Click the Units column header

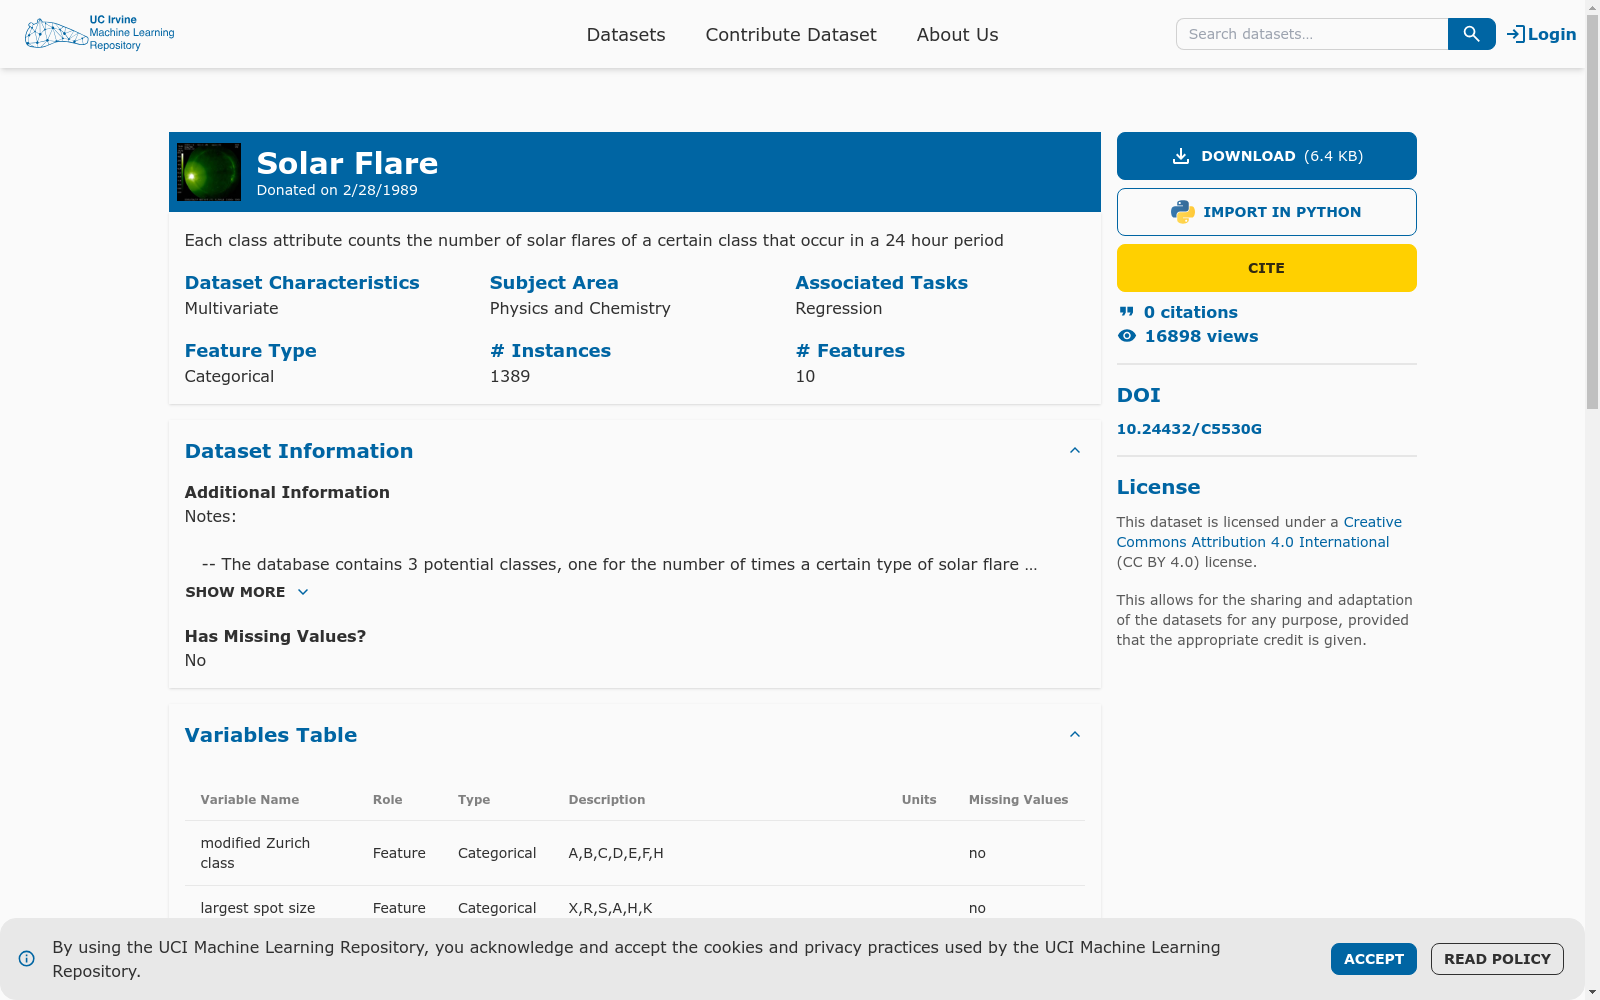(919, 800)
